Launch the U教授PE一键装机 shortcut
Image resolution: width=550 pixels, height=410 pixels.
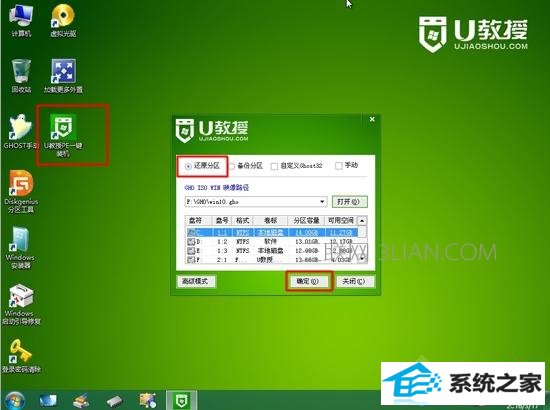point(63,135)
